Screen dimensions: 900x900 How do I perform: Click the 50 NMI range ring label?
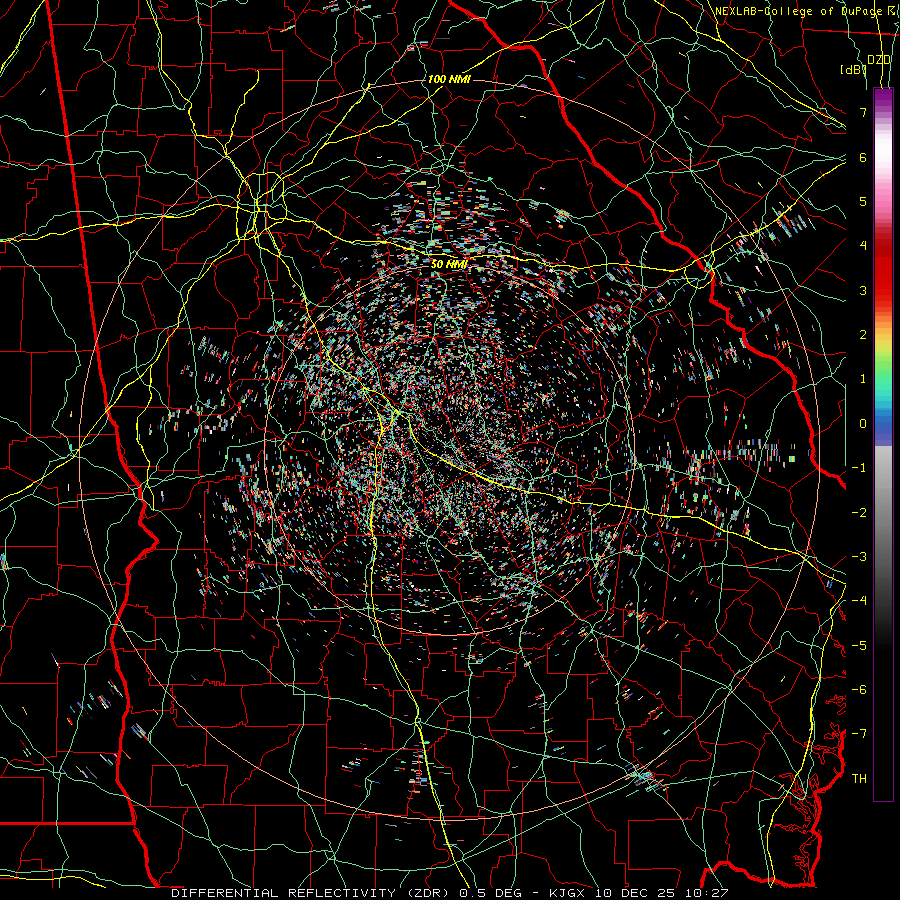tap(449, 264)
